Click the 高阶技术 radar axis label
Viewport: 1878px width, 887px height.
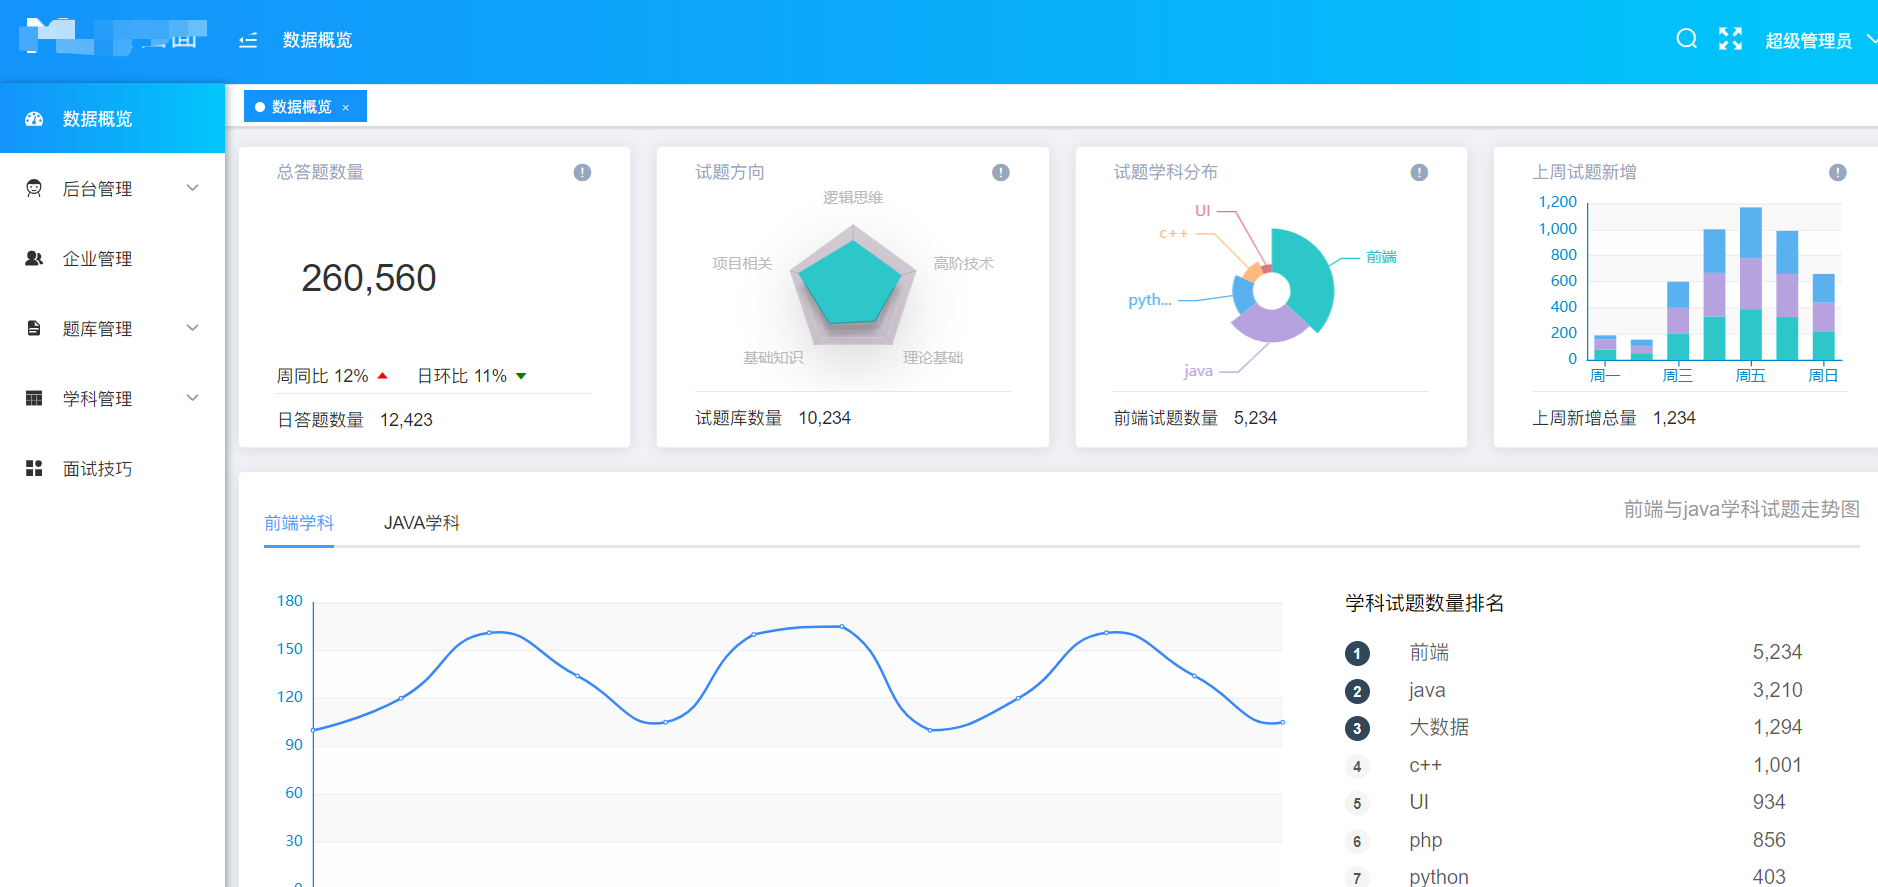[x=963, y=264]
